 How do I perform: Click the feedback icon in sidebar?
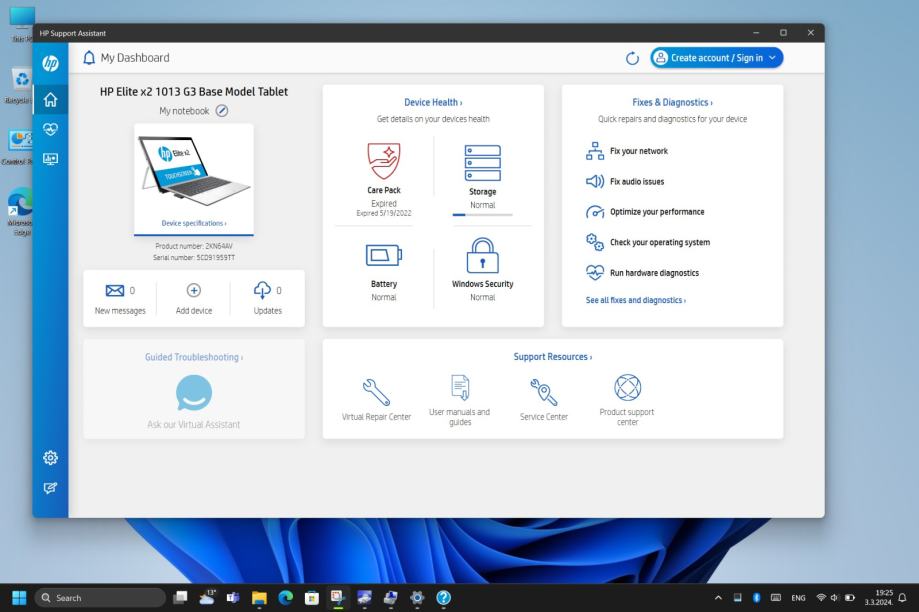pos(50,487)
